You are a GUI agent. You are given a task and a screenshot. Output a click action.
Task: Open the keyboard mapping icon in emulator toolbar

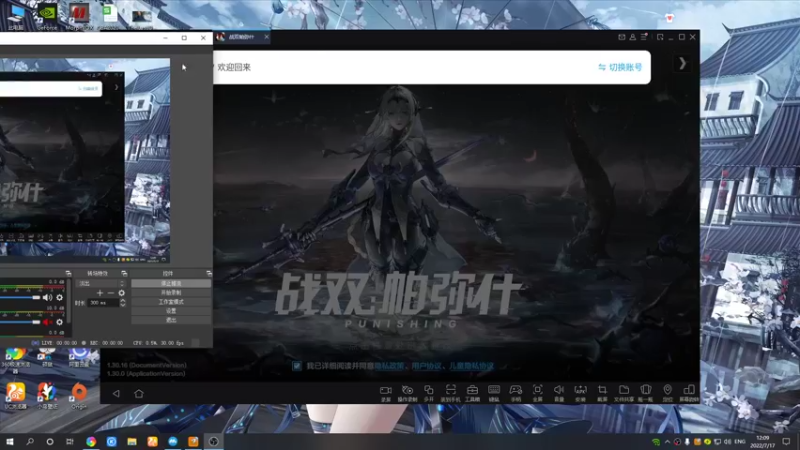coord(494,390)
